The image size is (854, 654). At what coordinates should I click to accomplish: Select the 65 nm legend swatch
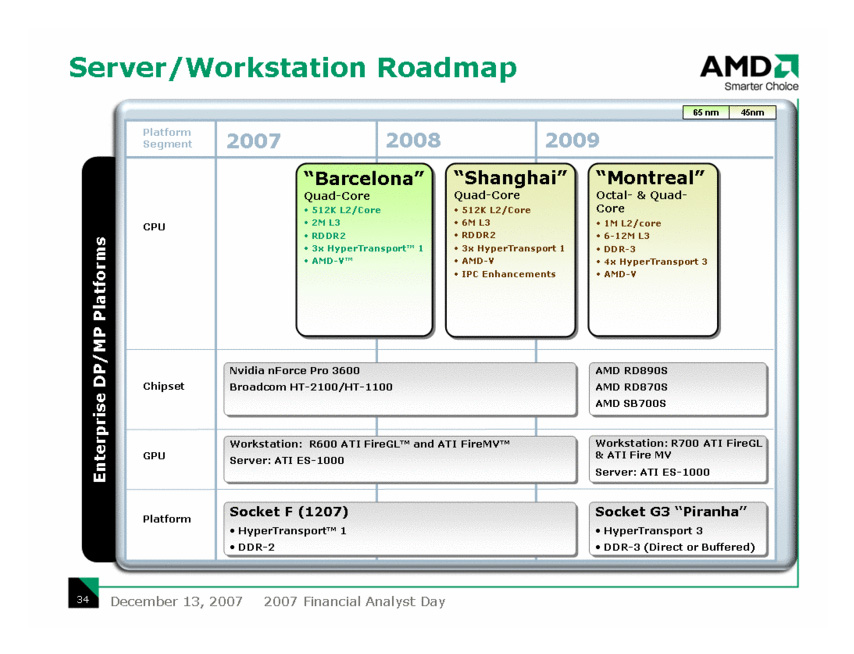706,112
